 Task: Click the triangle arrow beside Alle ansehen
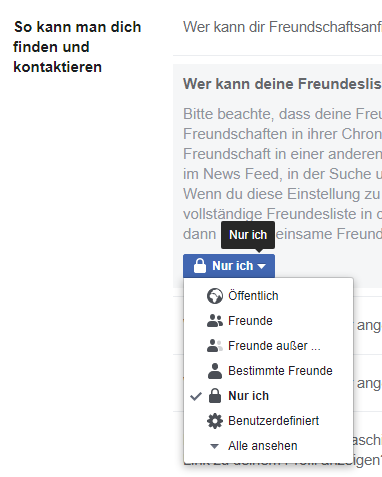[x=215, y=446]
